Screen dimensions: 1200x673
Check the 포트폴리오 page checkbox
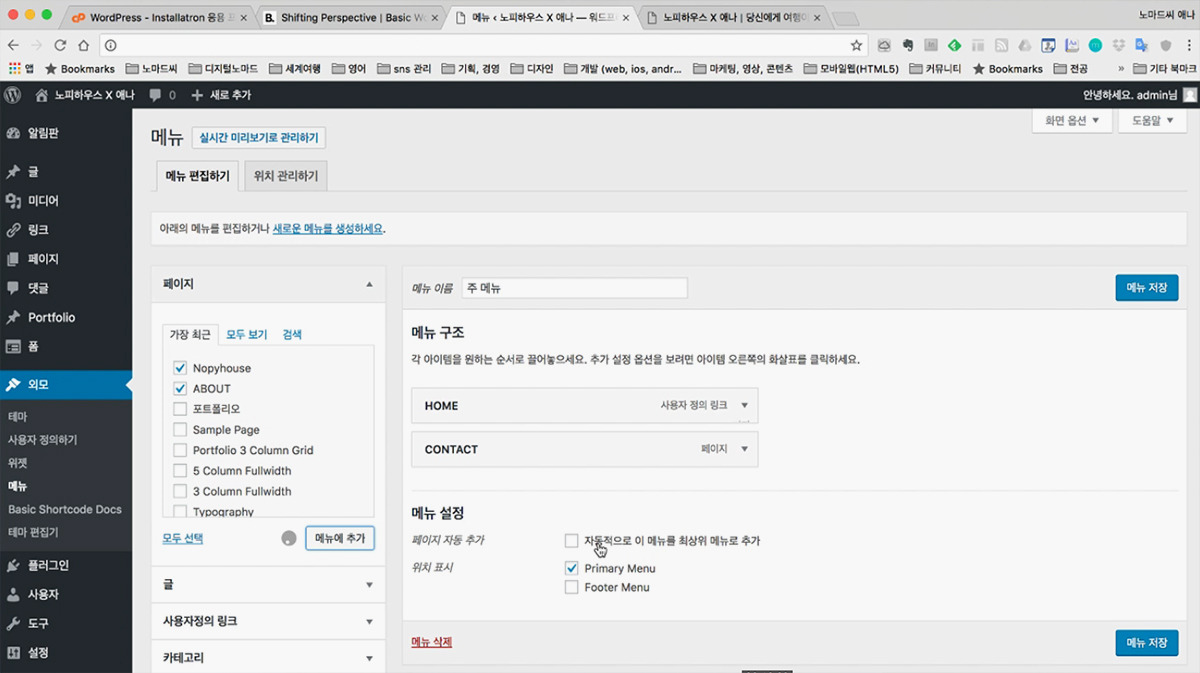point(180,409)
